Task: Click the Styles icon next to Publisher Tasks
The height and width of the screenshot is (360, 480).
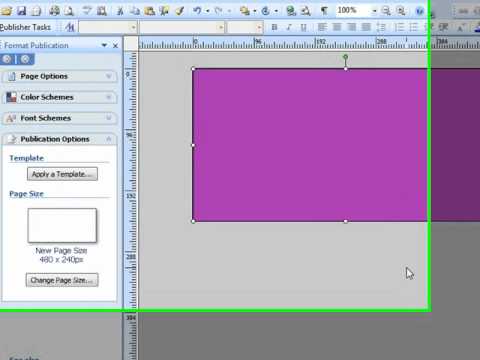Action: click(70, 27)
